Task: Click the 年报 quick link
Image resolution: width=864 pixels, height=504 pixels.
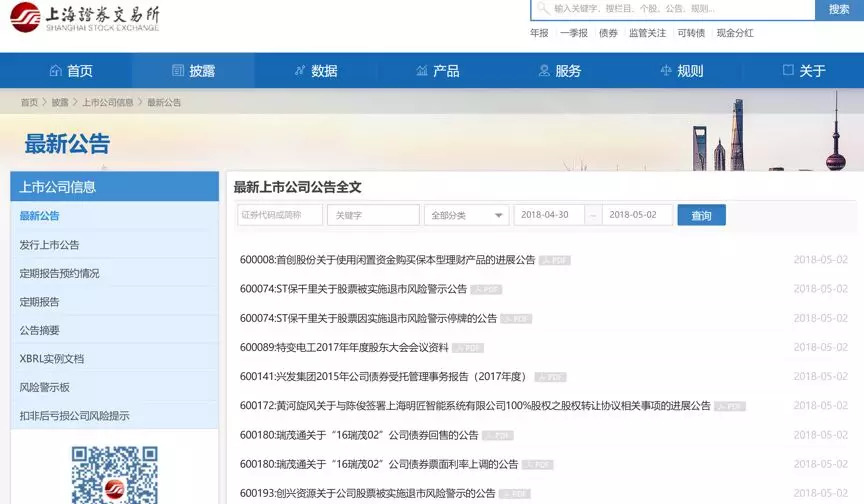Action: [x=539, y=33]
